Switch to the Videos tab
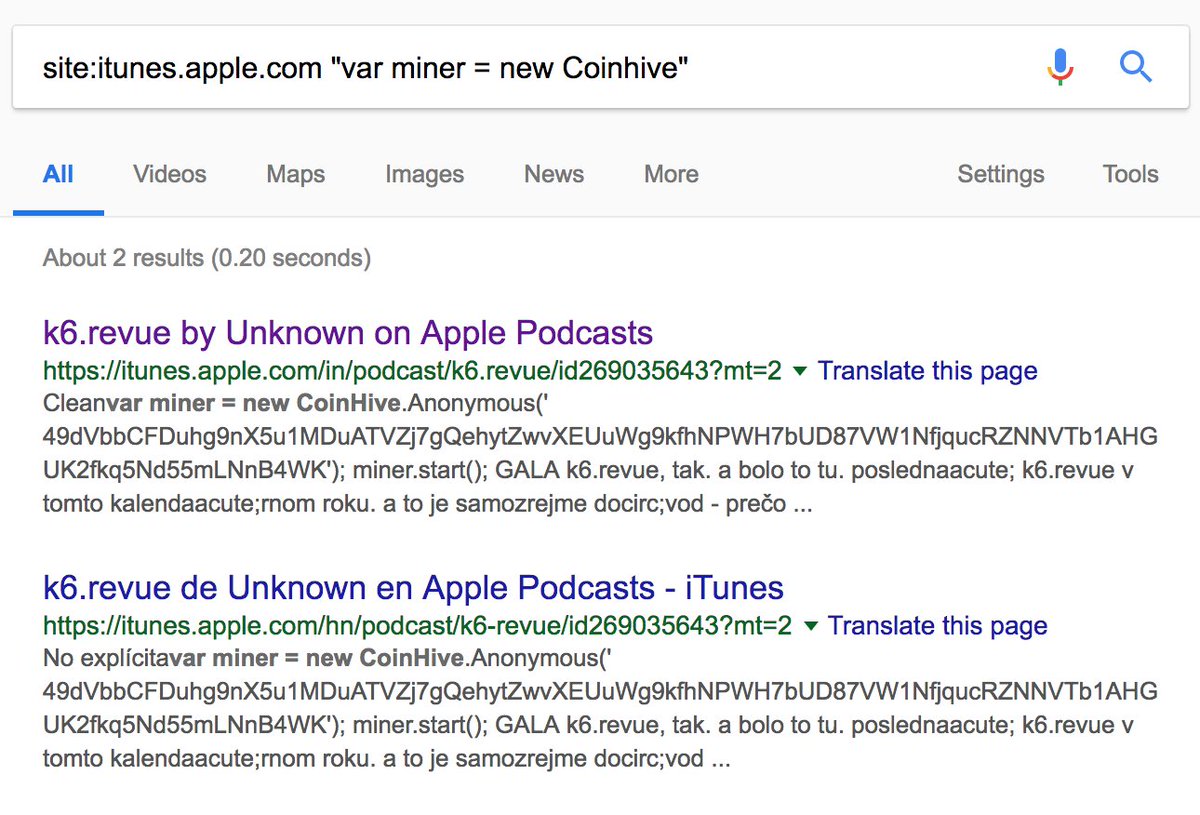Viewport: 1200px width, 815px height. (x=170, y=174)
